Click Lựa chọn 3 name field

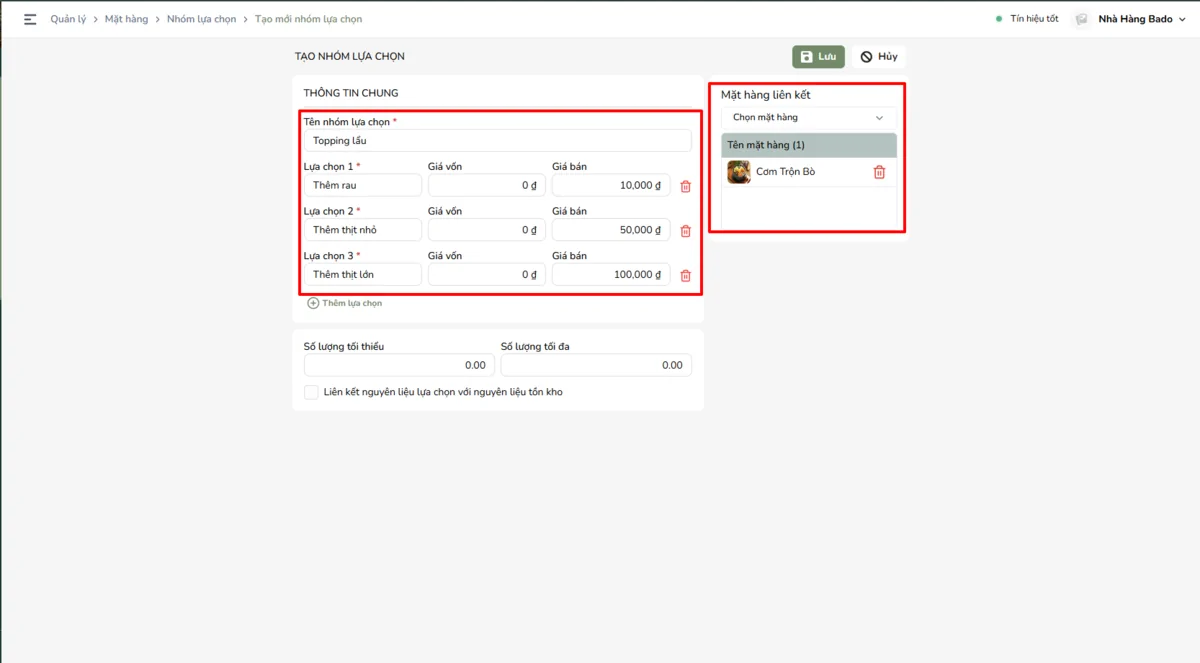363,274
